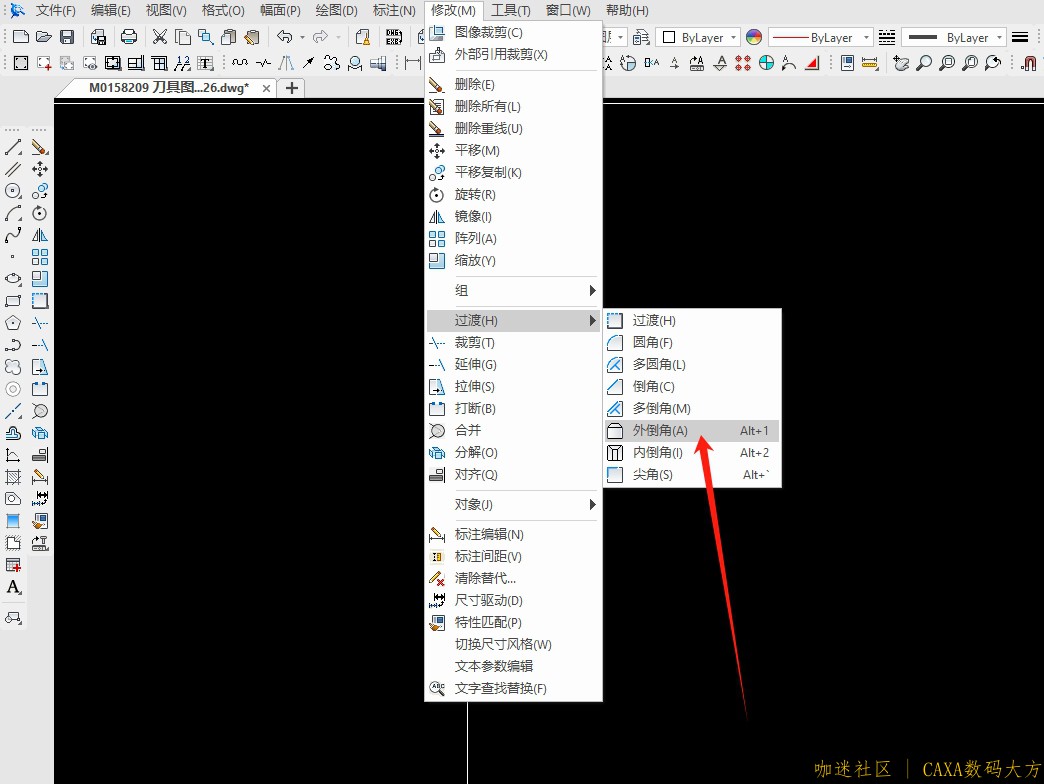Click the Cut scissors icon
The width and height of the screenshot is (1044, 784).
pyautogui.click(x=160, y=37)
